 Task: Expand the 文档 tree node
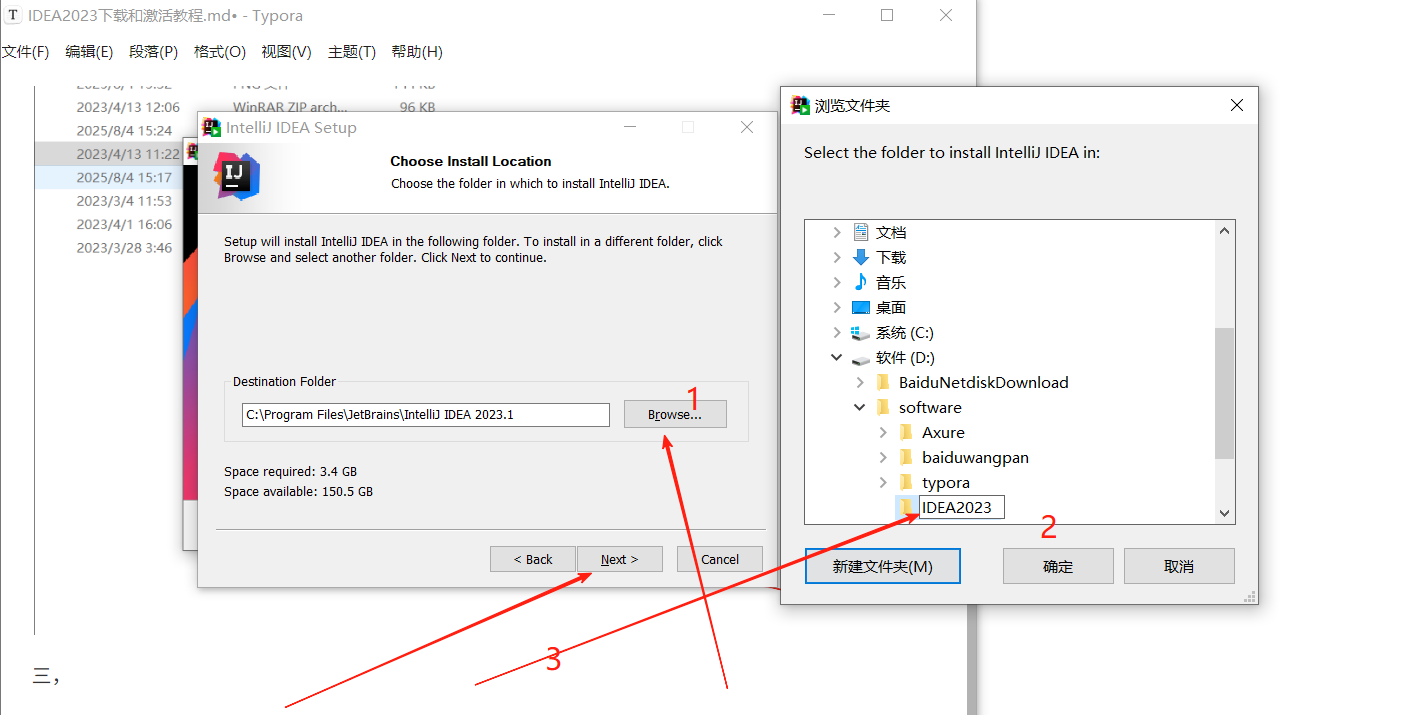pos(837,232)
